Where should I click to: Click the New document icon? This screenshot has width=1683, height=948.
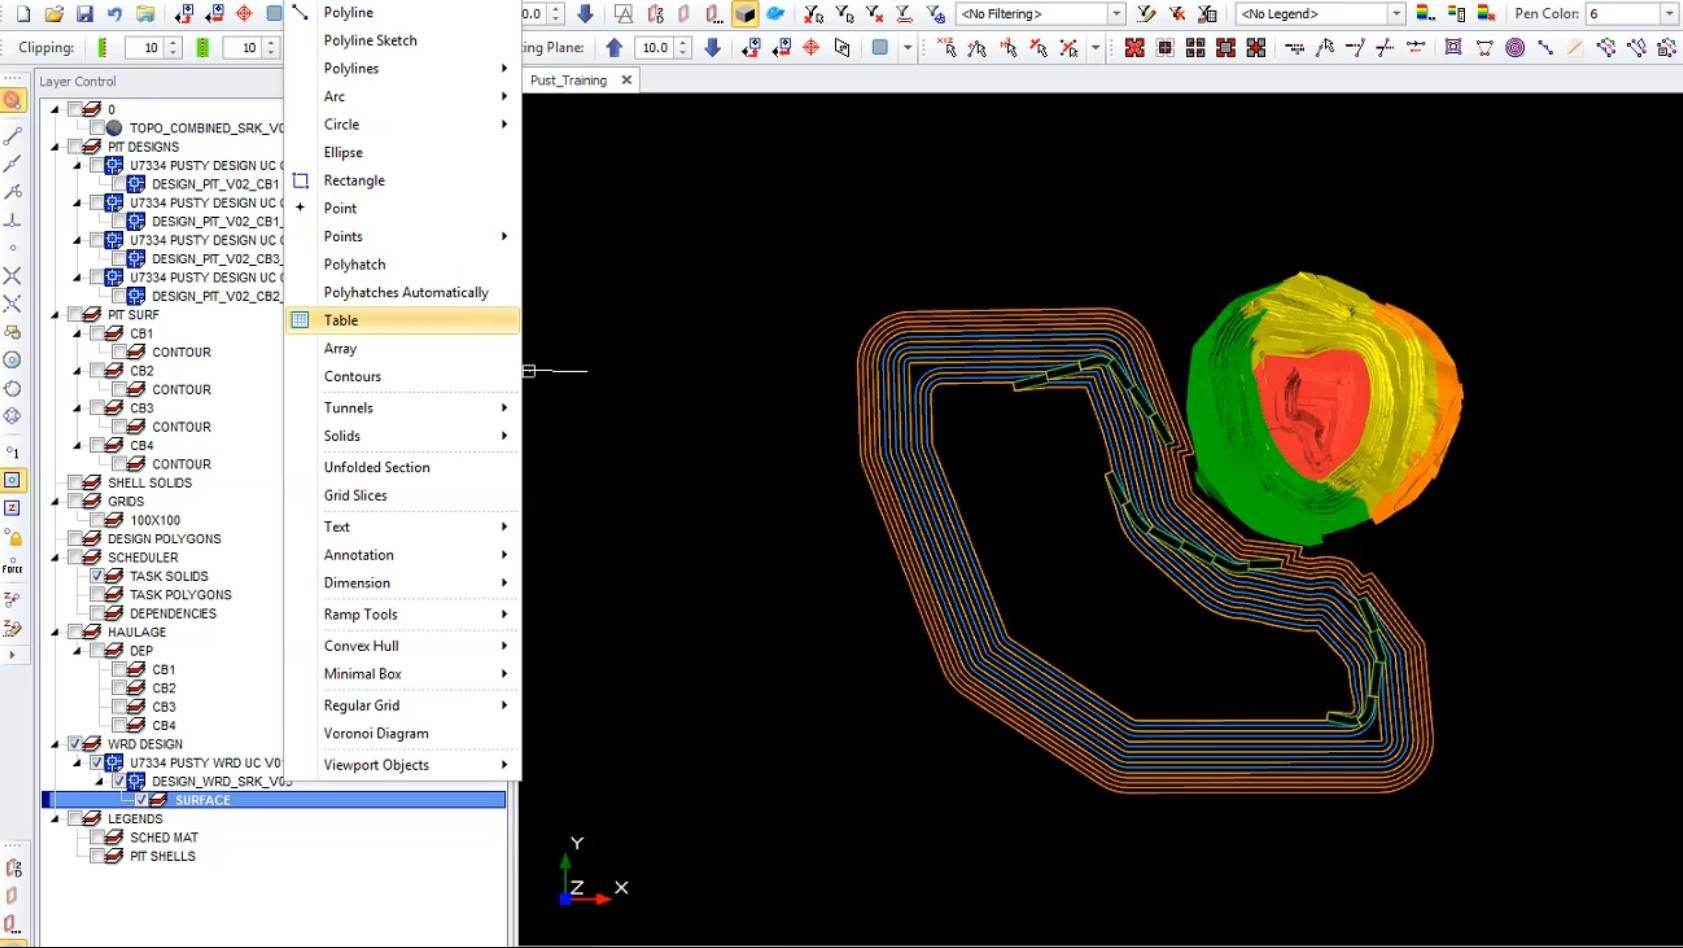(x=23, y=14)
